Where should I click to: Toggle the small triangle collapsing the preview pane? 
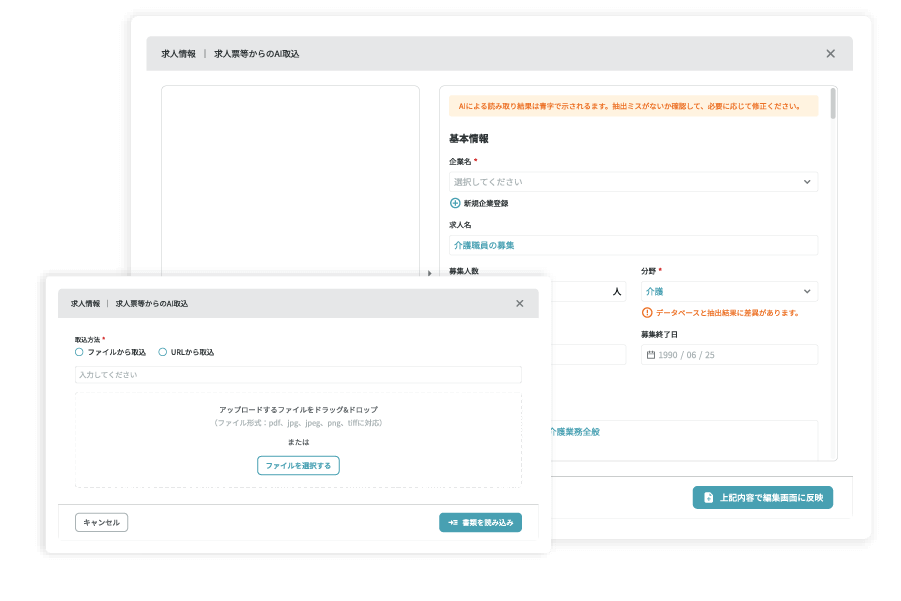(x=430, y=273)
